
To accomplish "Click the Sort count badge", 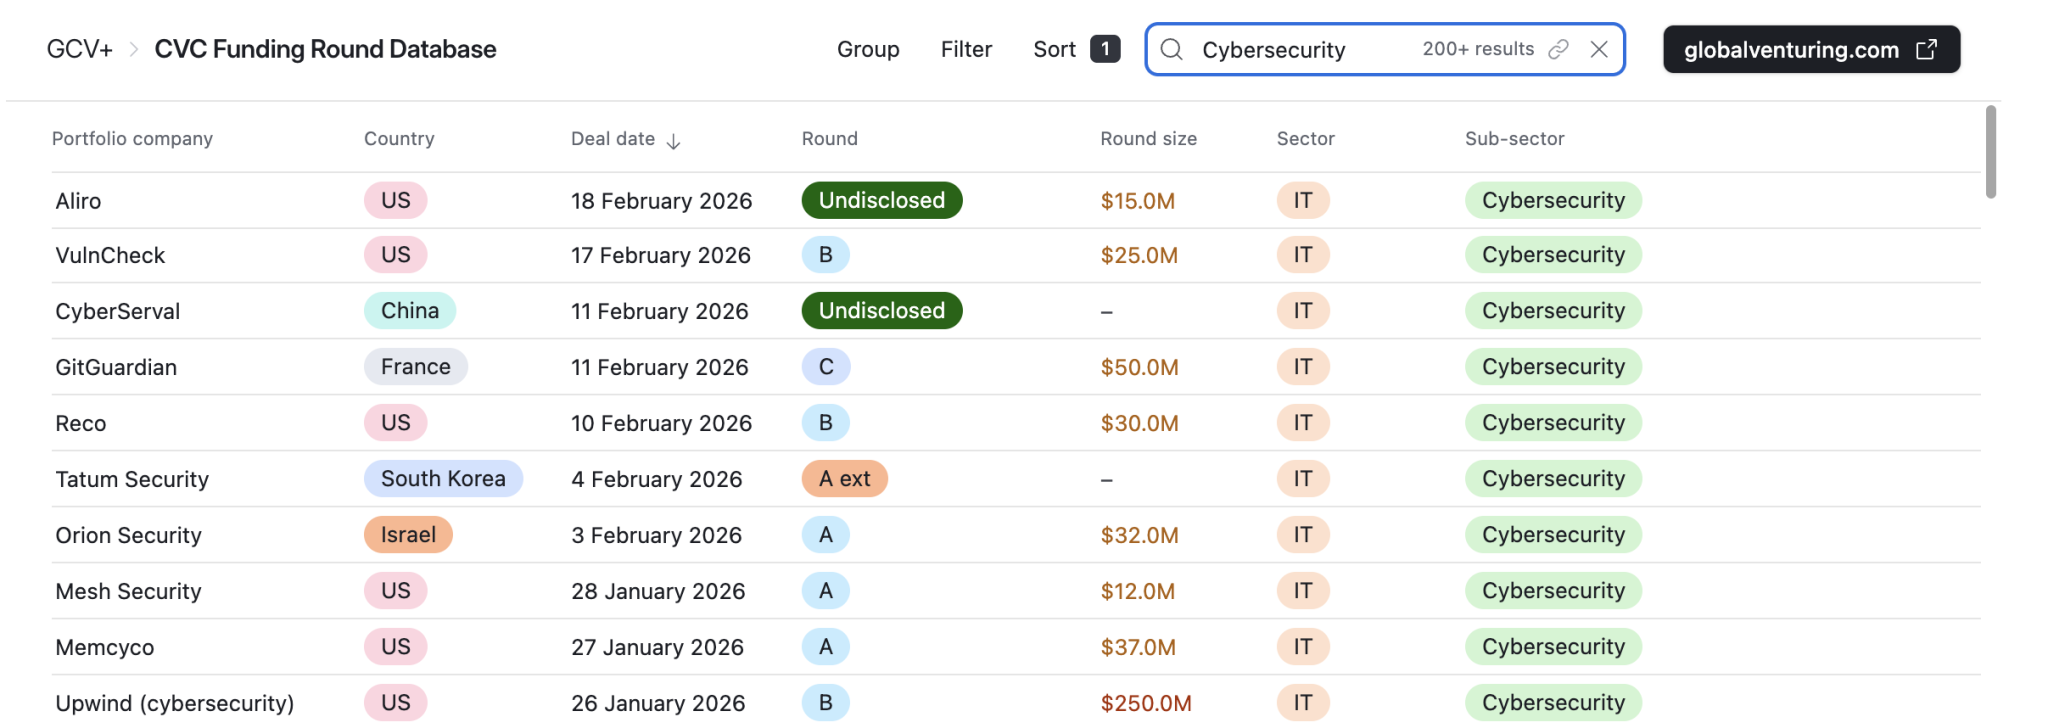I will click(1104, 49).
